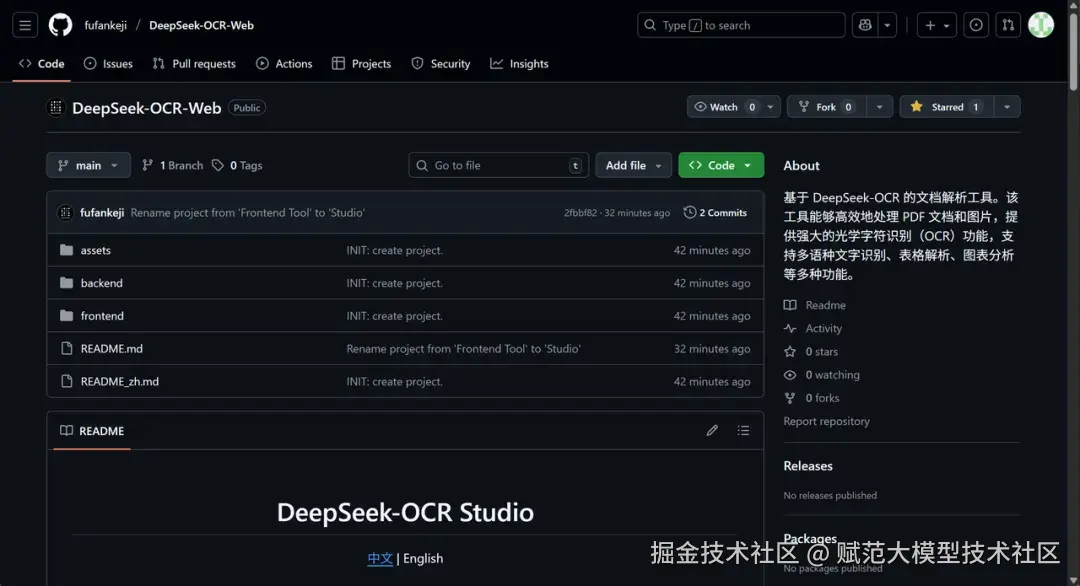Open the Copilot dropdown arrow

(x=887, y=25)
